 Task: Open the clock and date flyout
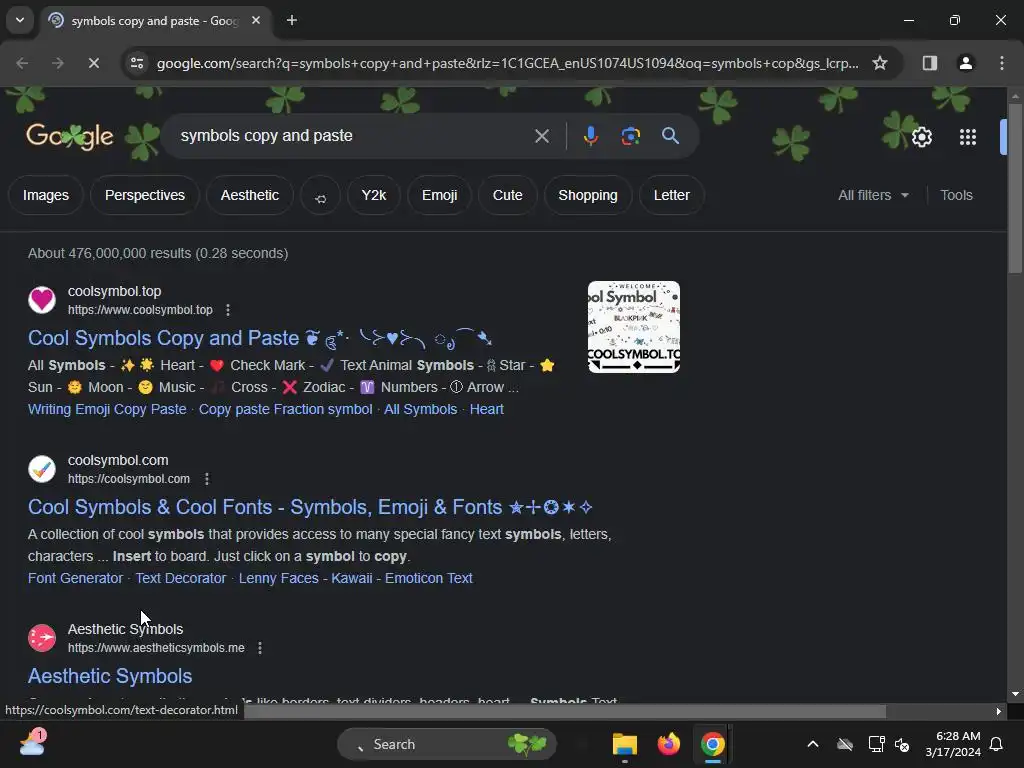coord(952,744)
